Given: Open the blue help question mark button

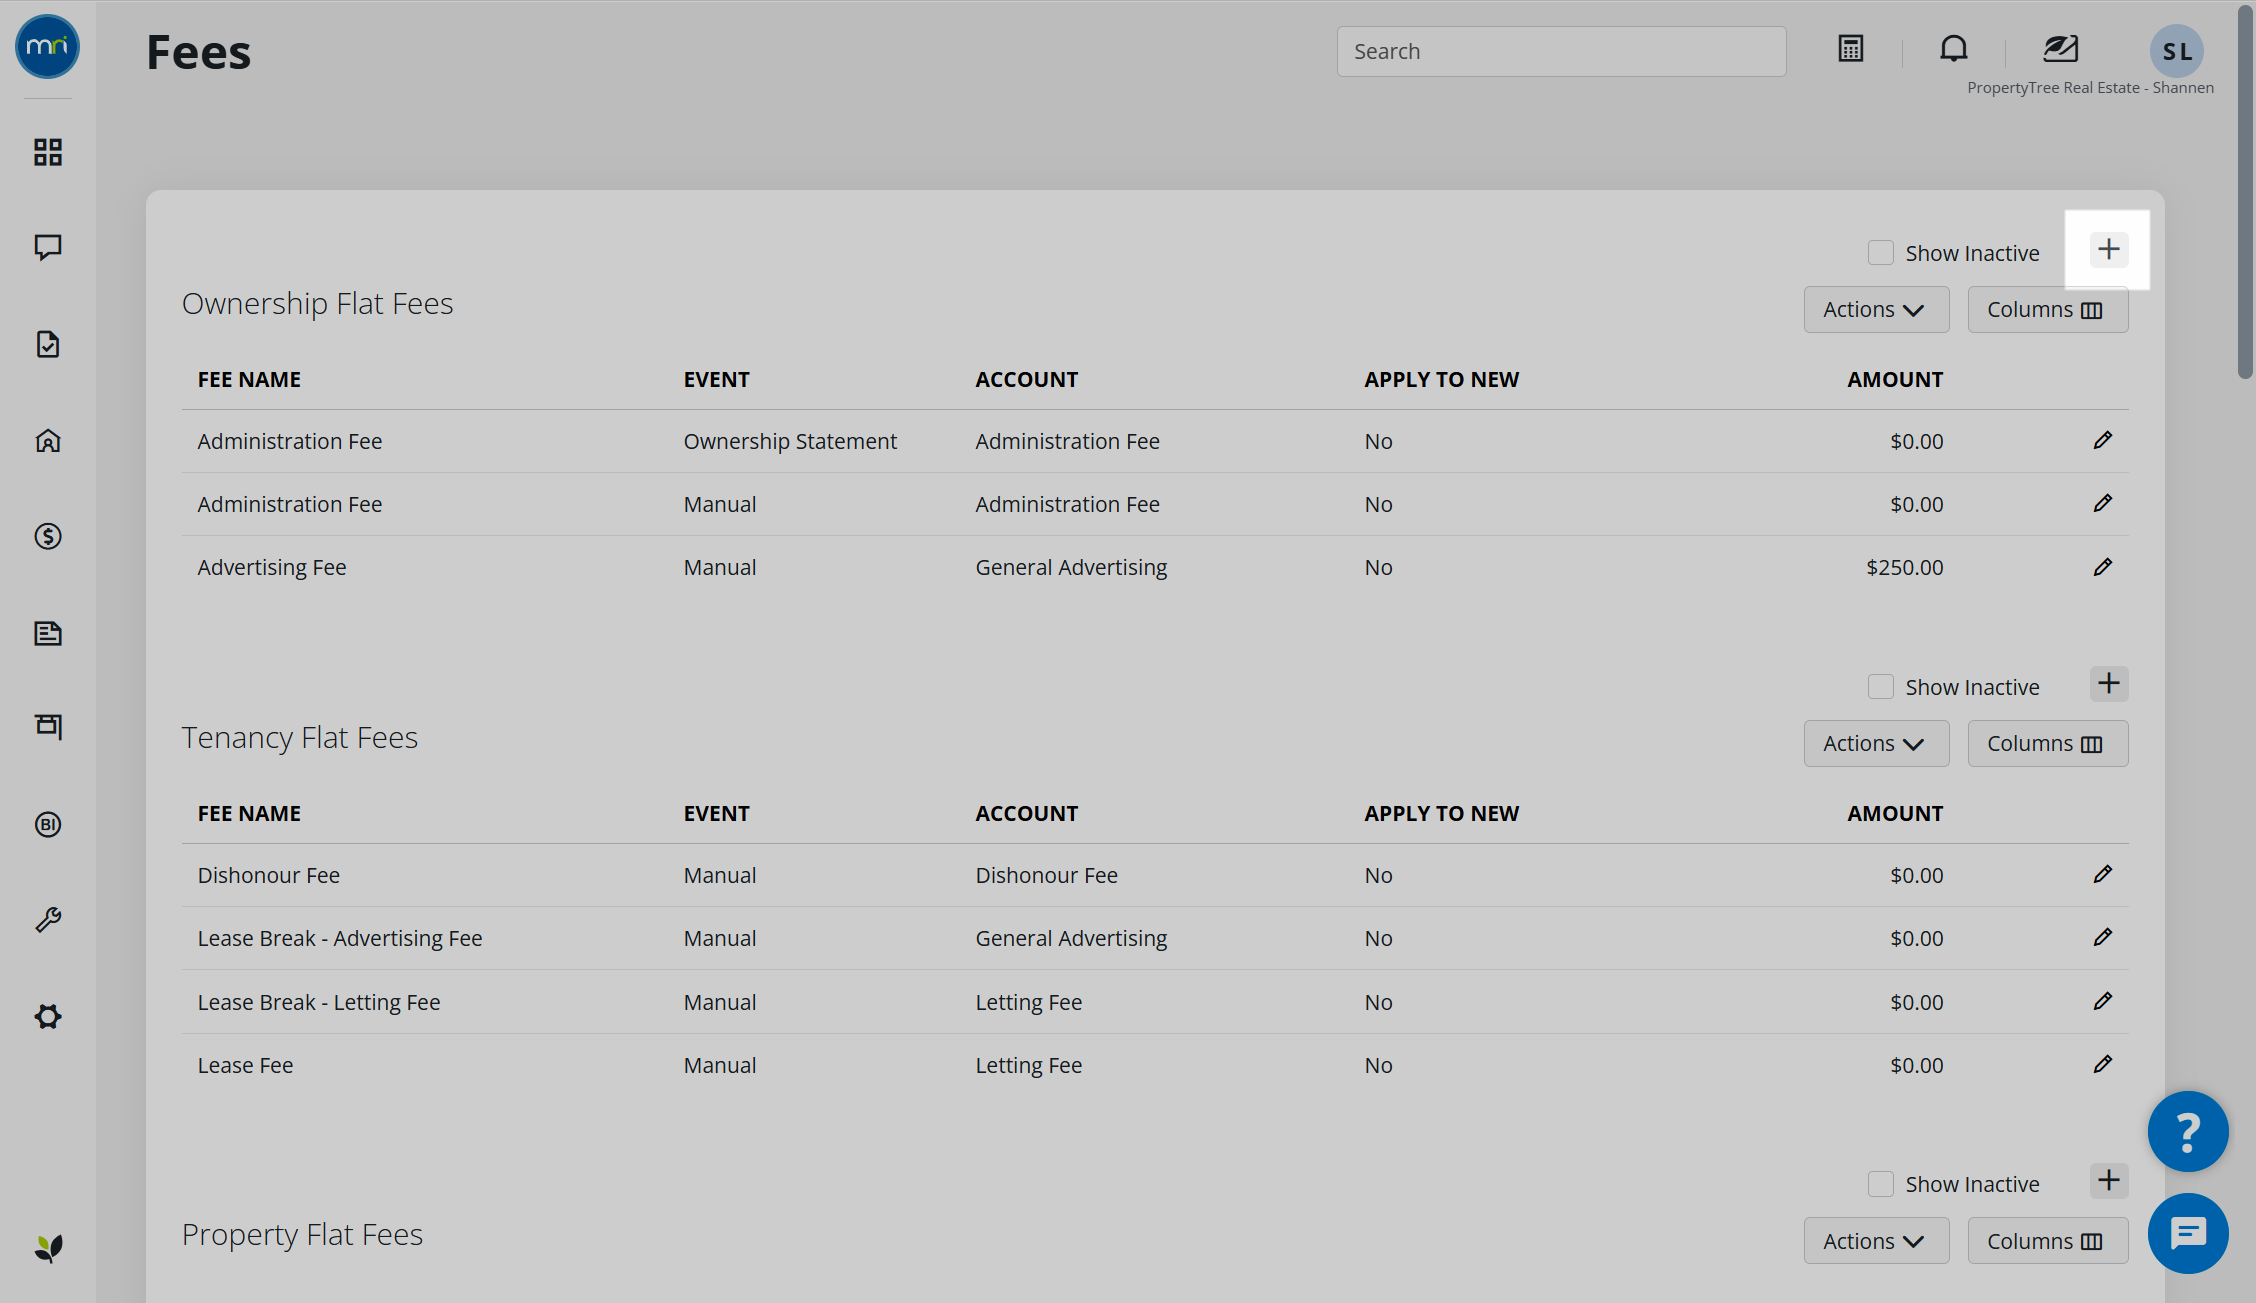Looking at the screenshot, I should 2187,1131.
